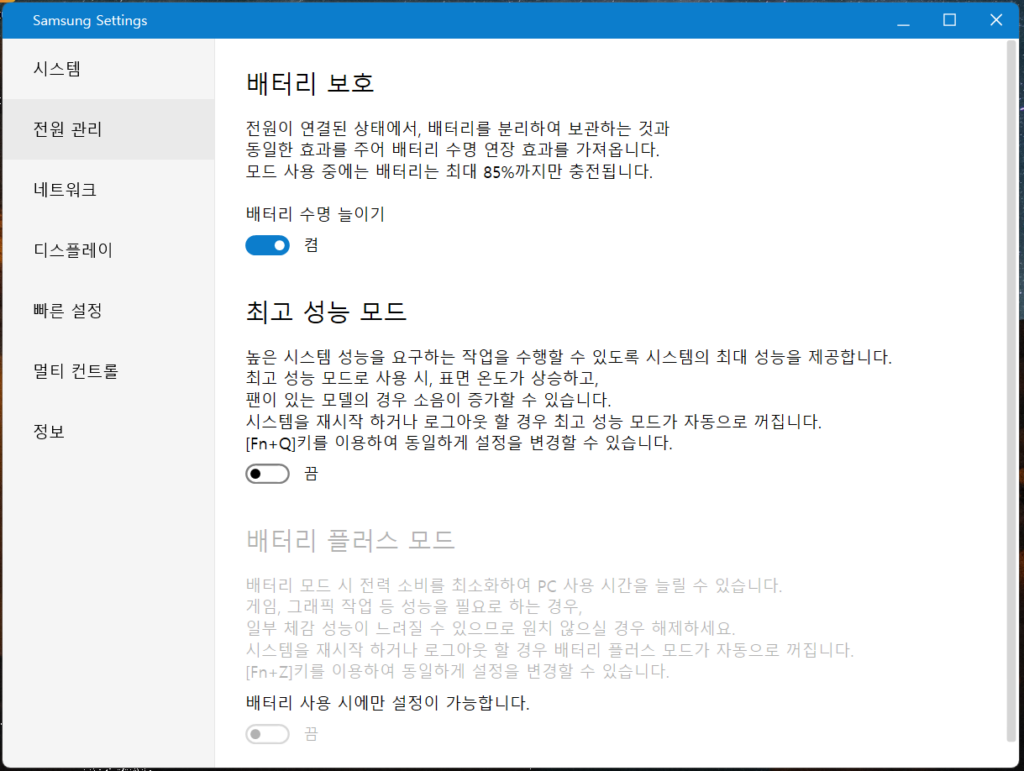This screenshot has height=771, width=1024.
Task: Click the 배터리 사용 시에만 설정이 가능합니다 notice
Action: click(x=387, y=703)
